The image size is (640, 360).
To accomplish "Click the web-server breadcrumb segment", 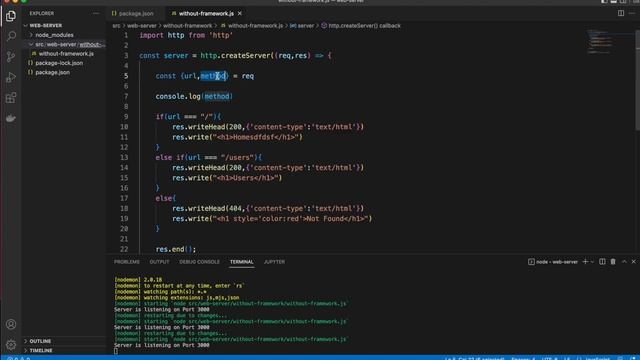I will (141, 26).
